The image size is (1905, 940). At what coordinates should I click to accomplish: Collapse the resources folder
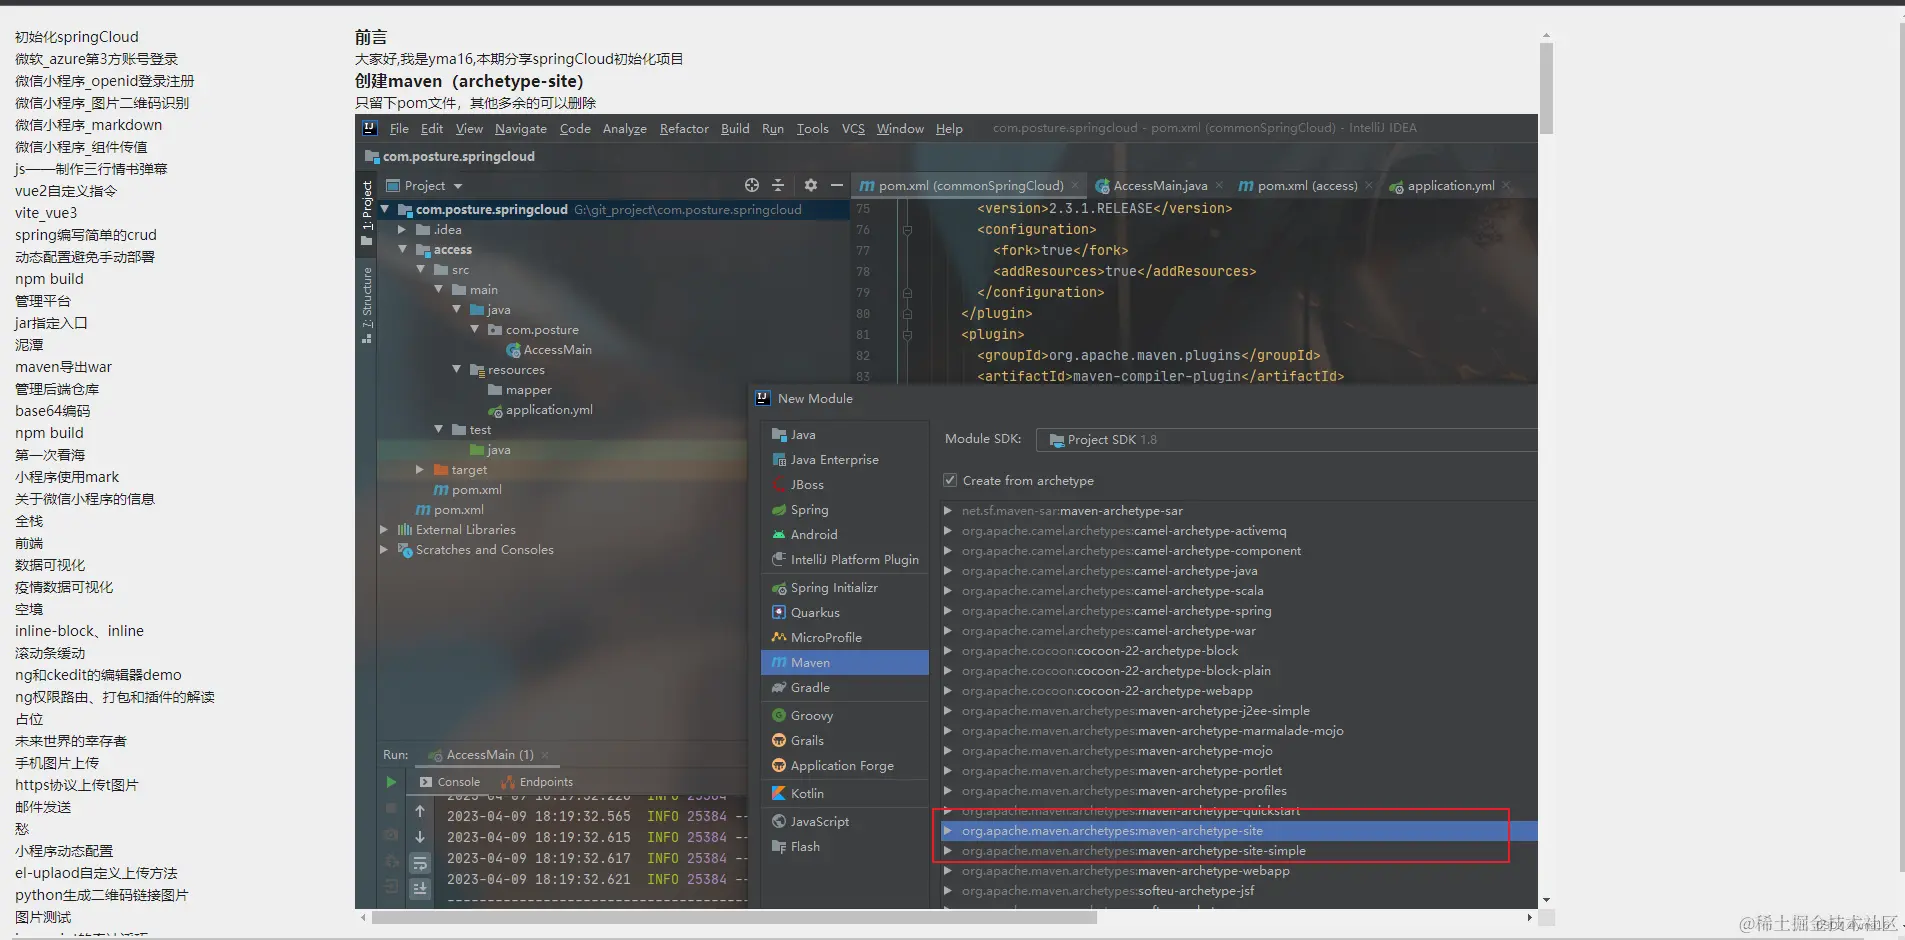point(457,370)
